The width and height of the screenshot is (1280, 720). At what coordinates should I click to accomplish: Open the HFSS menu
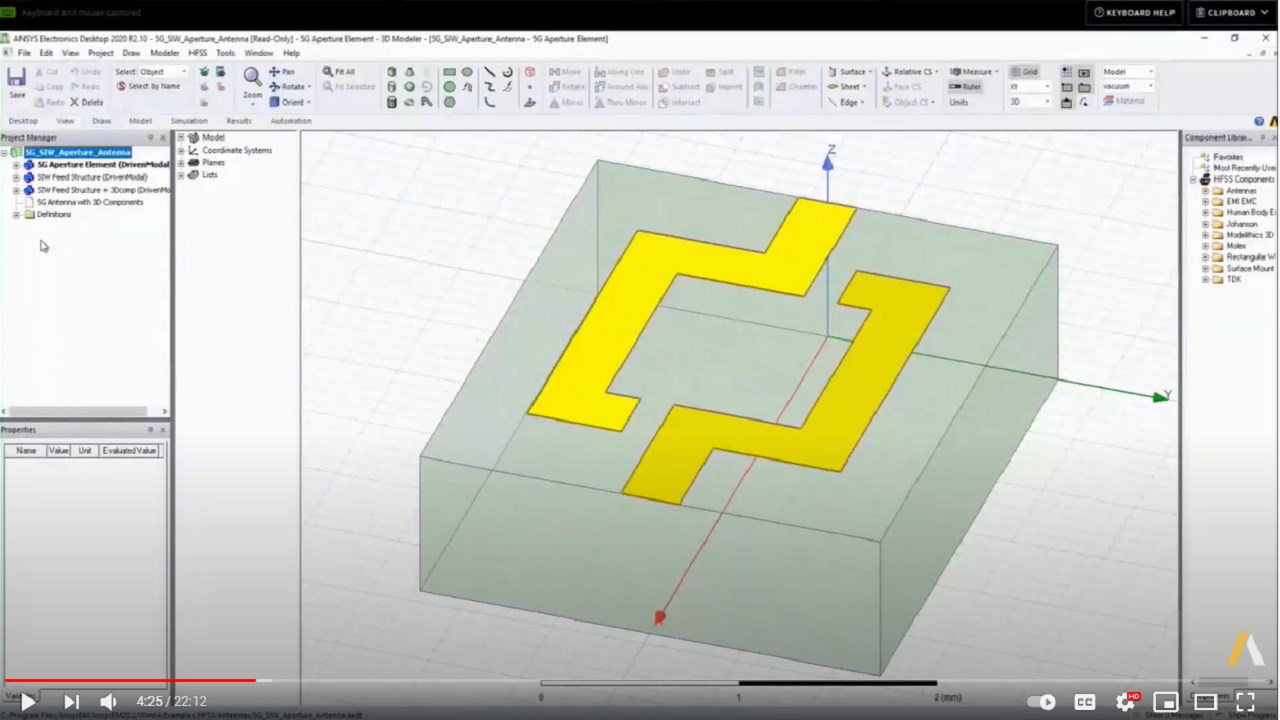(x=197, y=53)
